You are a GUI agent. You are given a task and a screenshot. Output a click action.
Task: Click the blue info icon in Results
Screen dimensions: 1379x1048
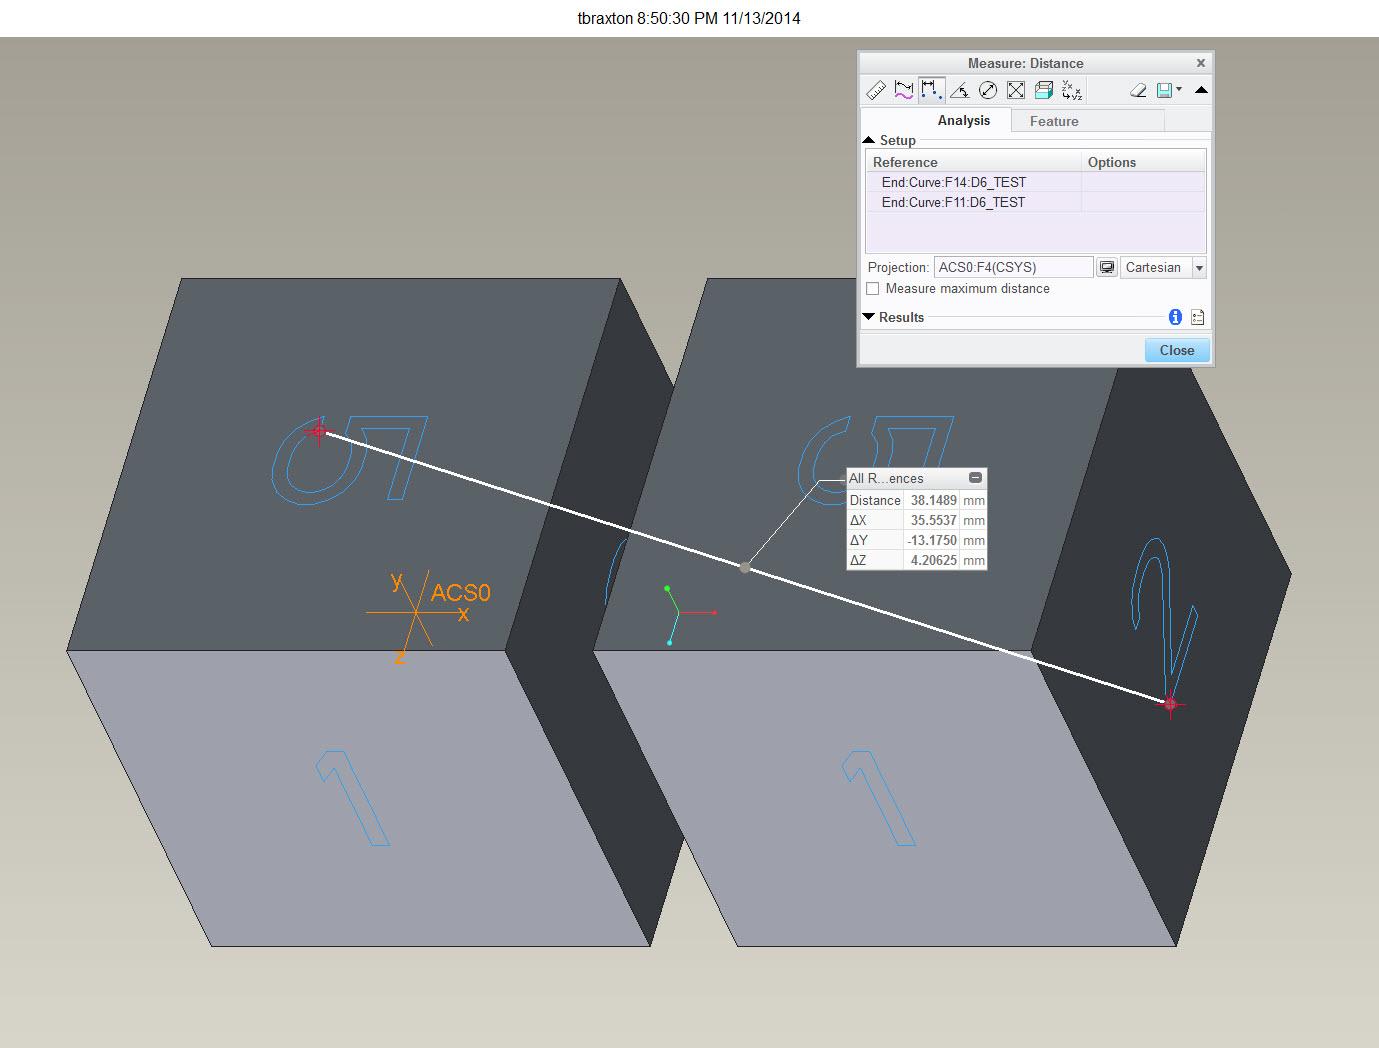[1175, 317]
